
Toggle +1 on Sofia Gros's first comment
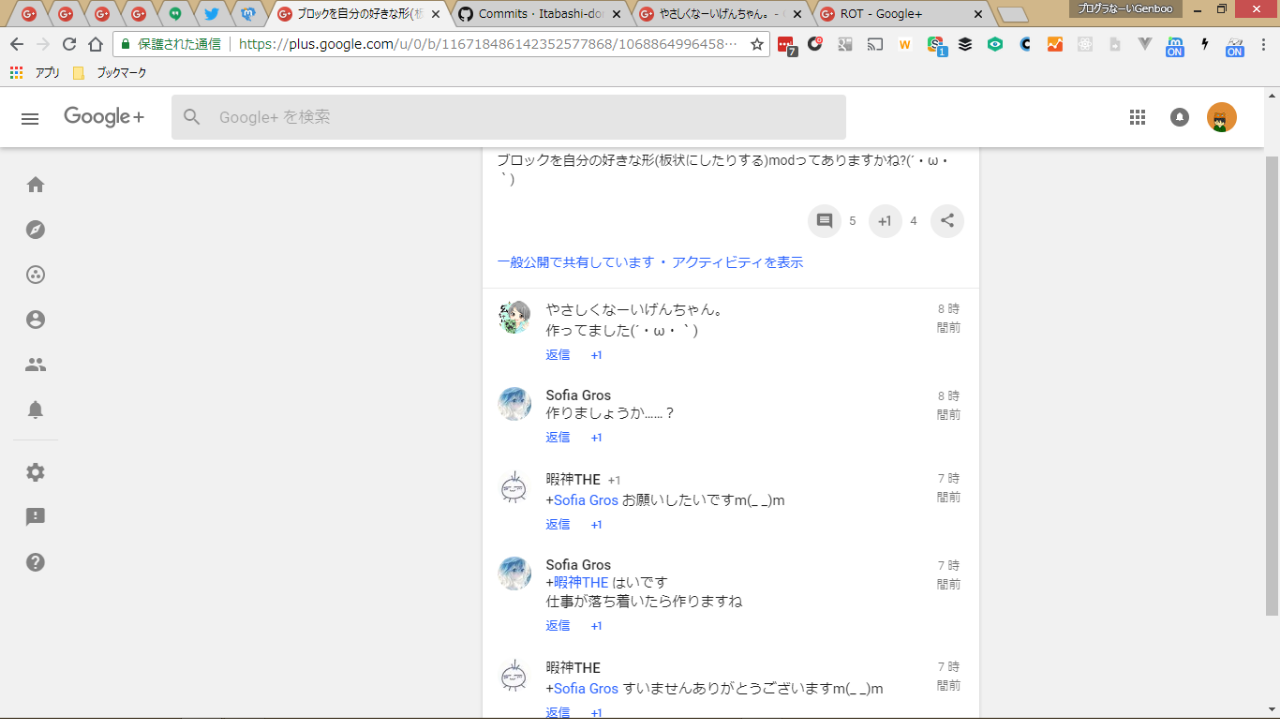click(x=596, y=438)
